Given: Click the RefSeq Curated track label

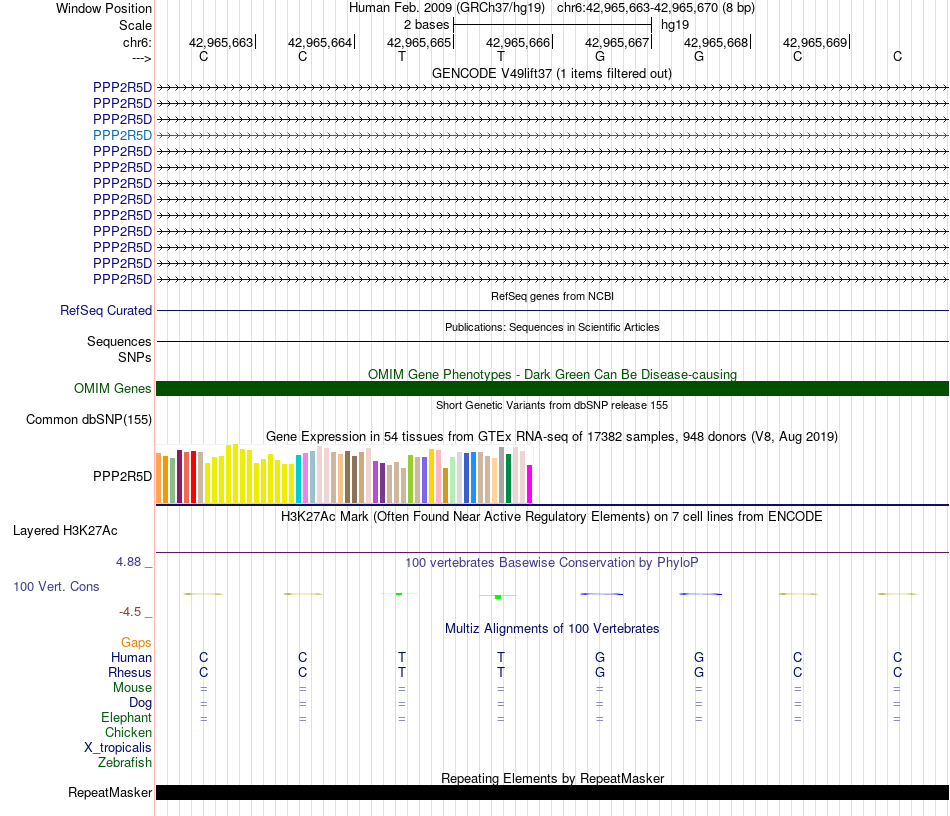Looking at the screenshot, I should (106, 310).
